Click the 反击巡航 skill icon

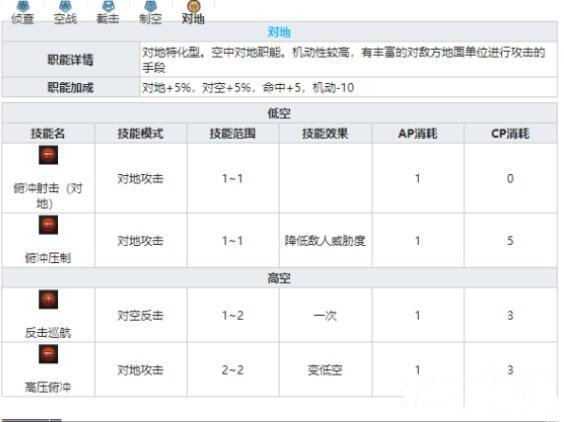click(x=48, y=299)
